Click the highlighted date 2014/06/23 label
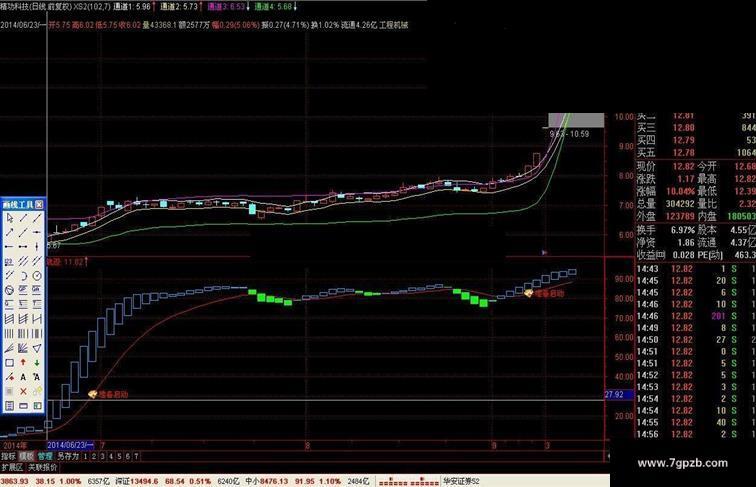 click(70, 445)
